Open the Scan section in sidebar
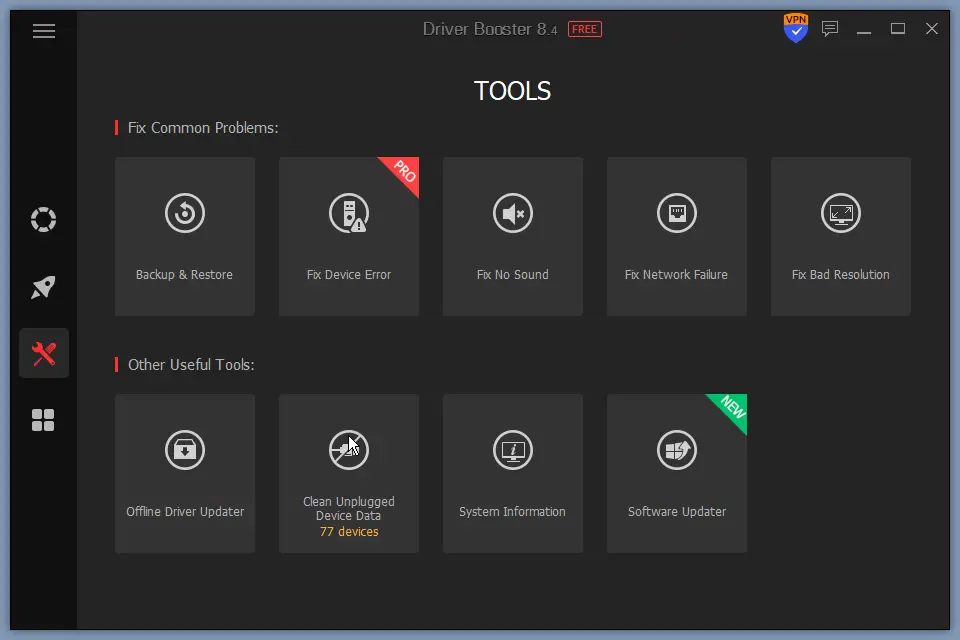This screenshot has width=960, height=640. pos(43,219)
